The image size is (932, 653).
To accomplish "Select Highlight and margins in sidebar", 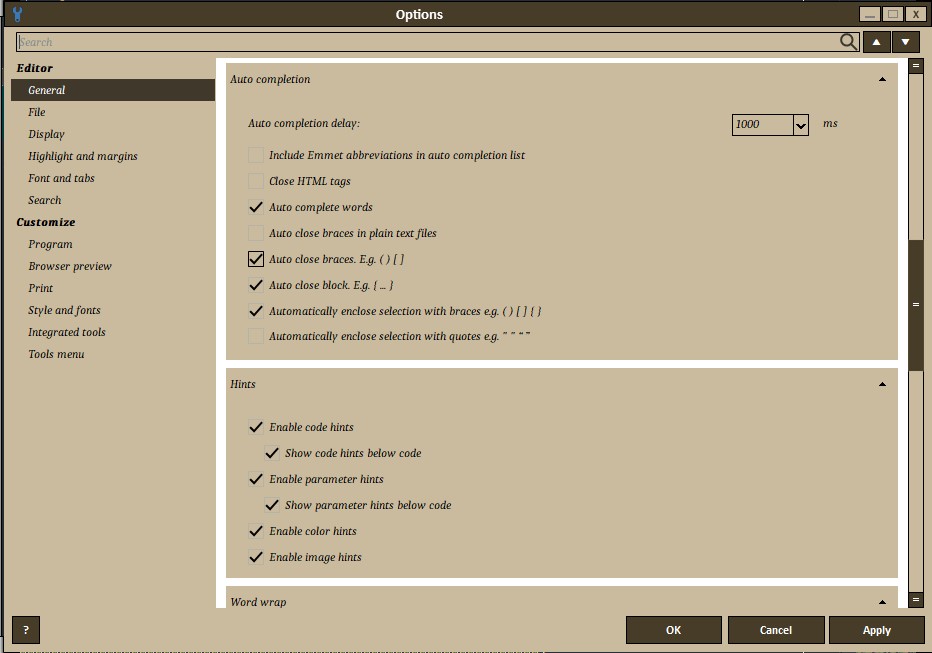I will point(83,156).
